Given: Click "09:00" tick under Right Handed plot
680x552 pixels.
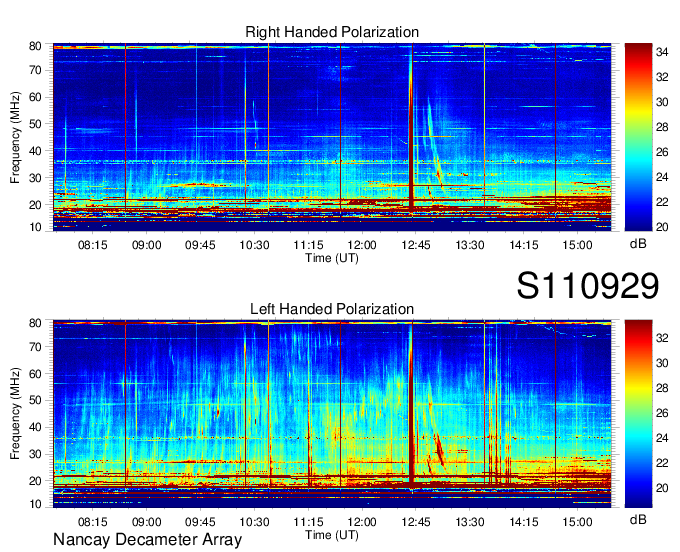Looking at the screenshot, I should (147, 245).
